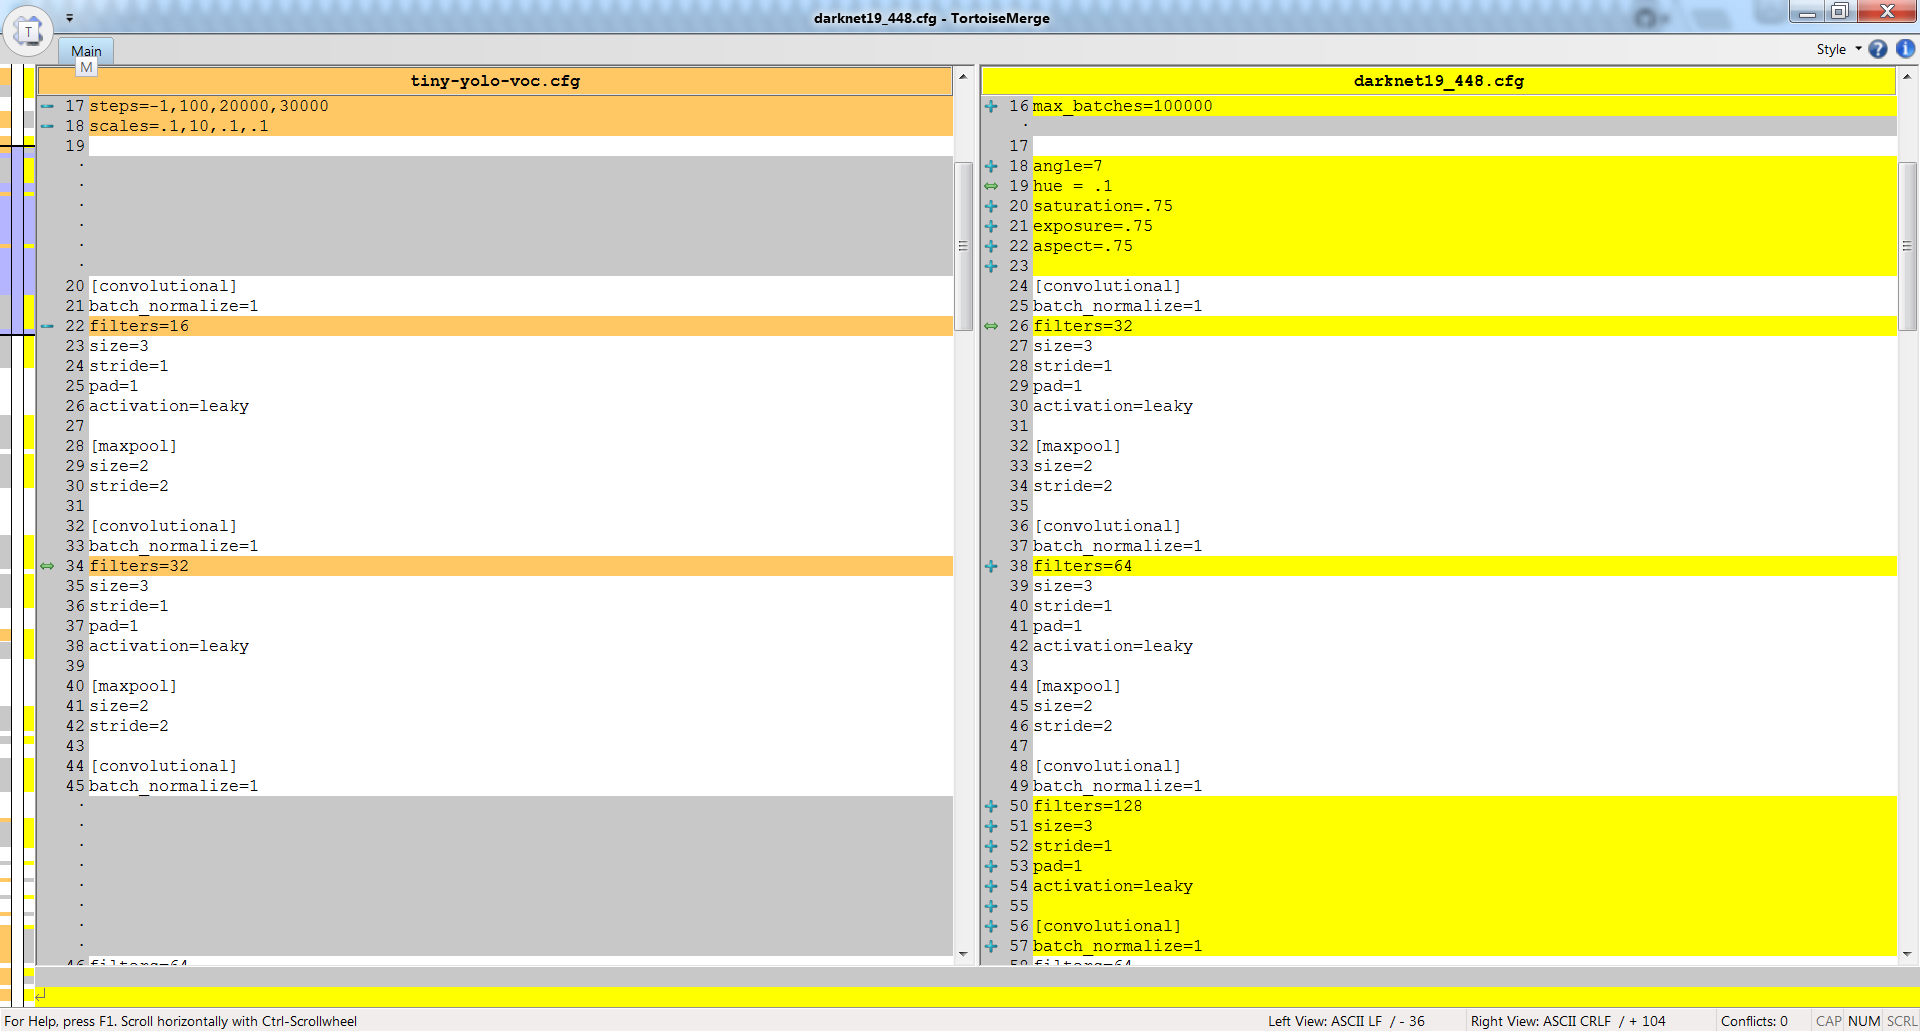Screen dimensions: 1920x1032
Task: Click left pane scrollbar up arrow
Action: tap(963, 77)
